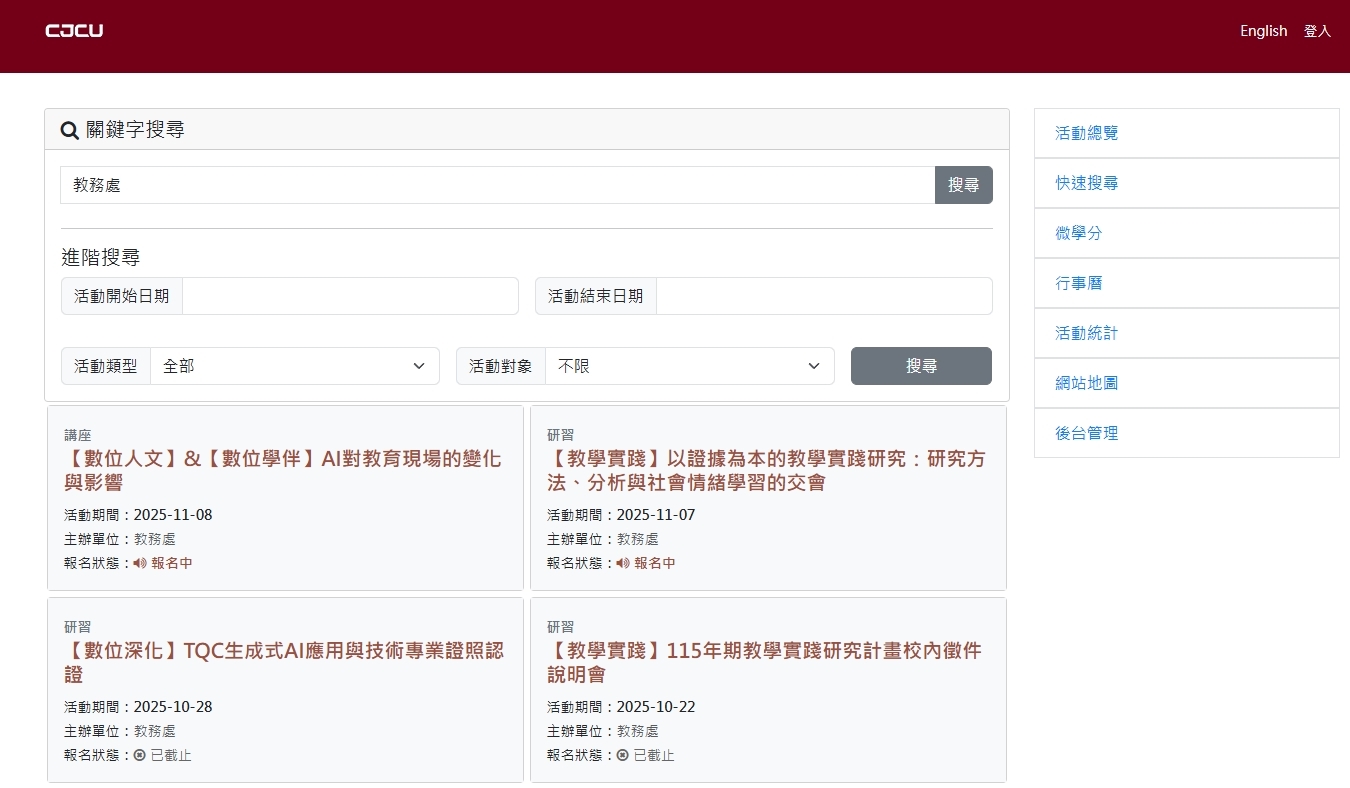Click the megaphone icon on the 2025-11-08 event

click(x=140, y=563)
